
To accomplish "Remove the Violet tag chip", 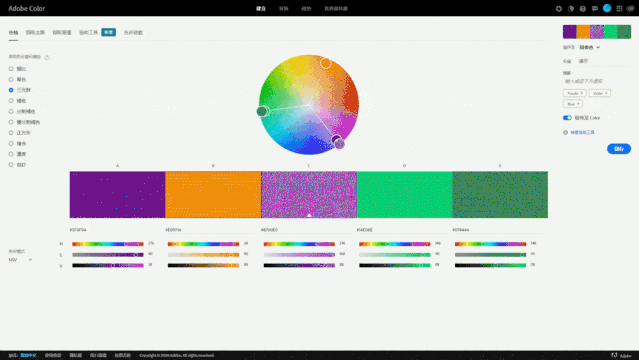I will (x=606, y=93).
